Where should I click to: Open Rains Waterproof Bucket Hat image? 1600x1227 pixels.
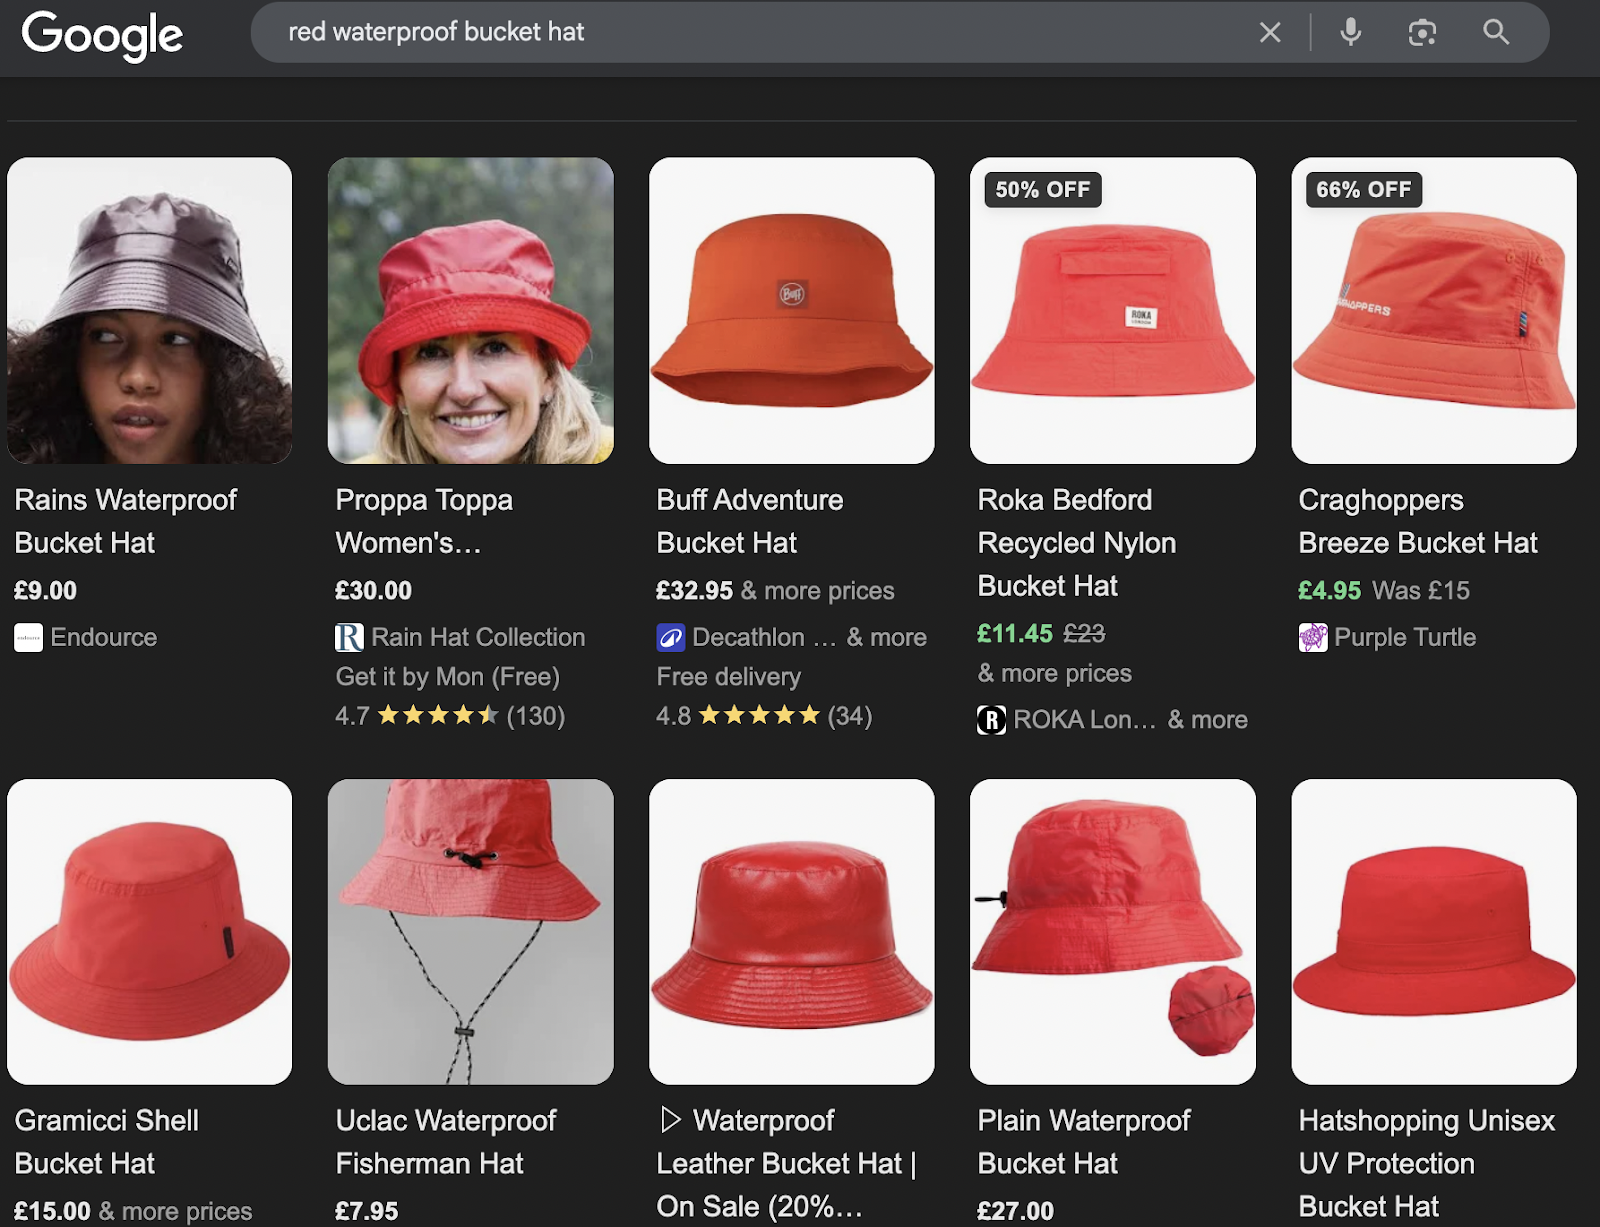coord(150,310)
